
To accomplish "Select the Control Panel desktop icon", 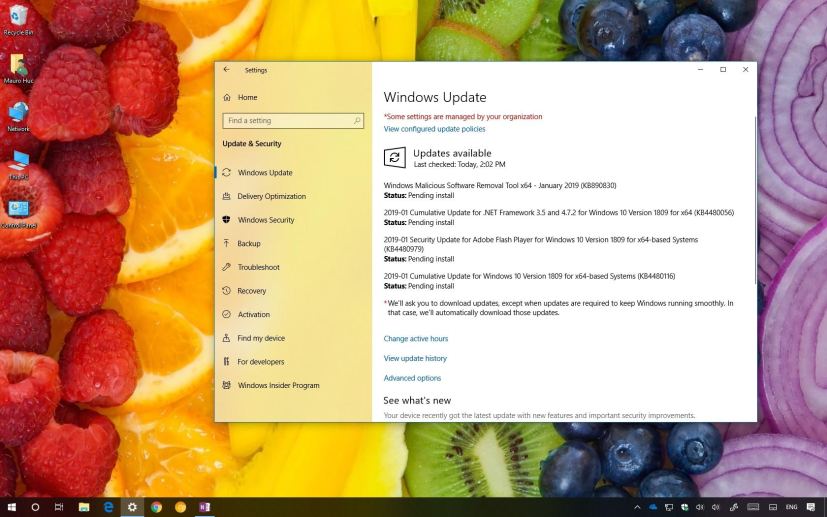I will click(x=18, y=213).
